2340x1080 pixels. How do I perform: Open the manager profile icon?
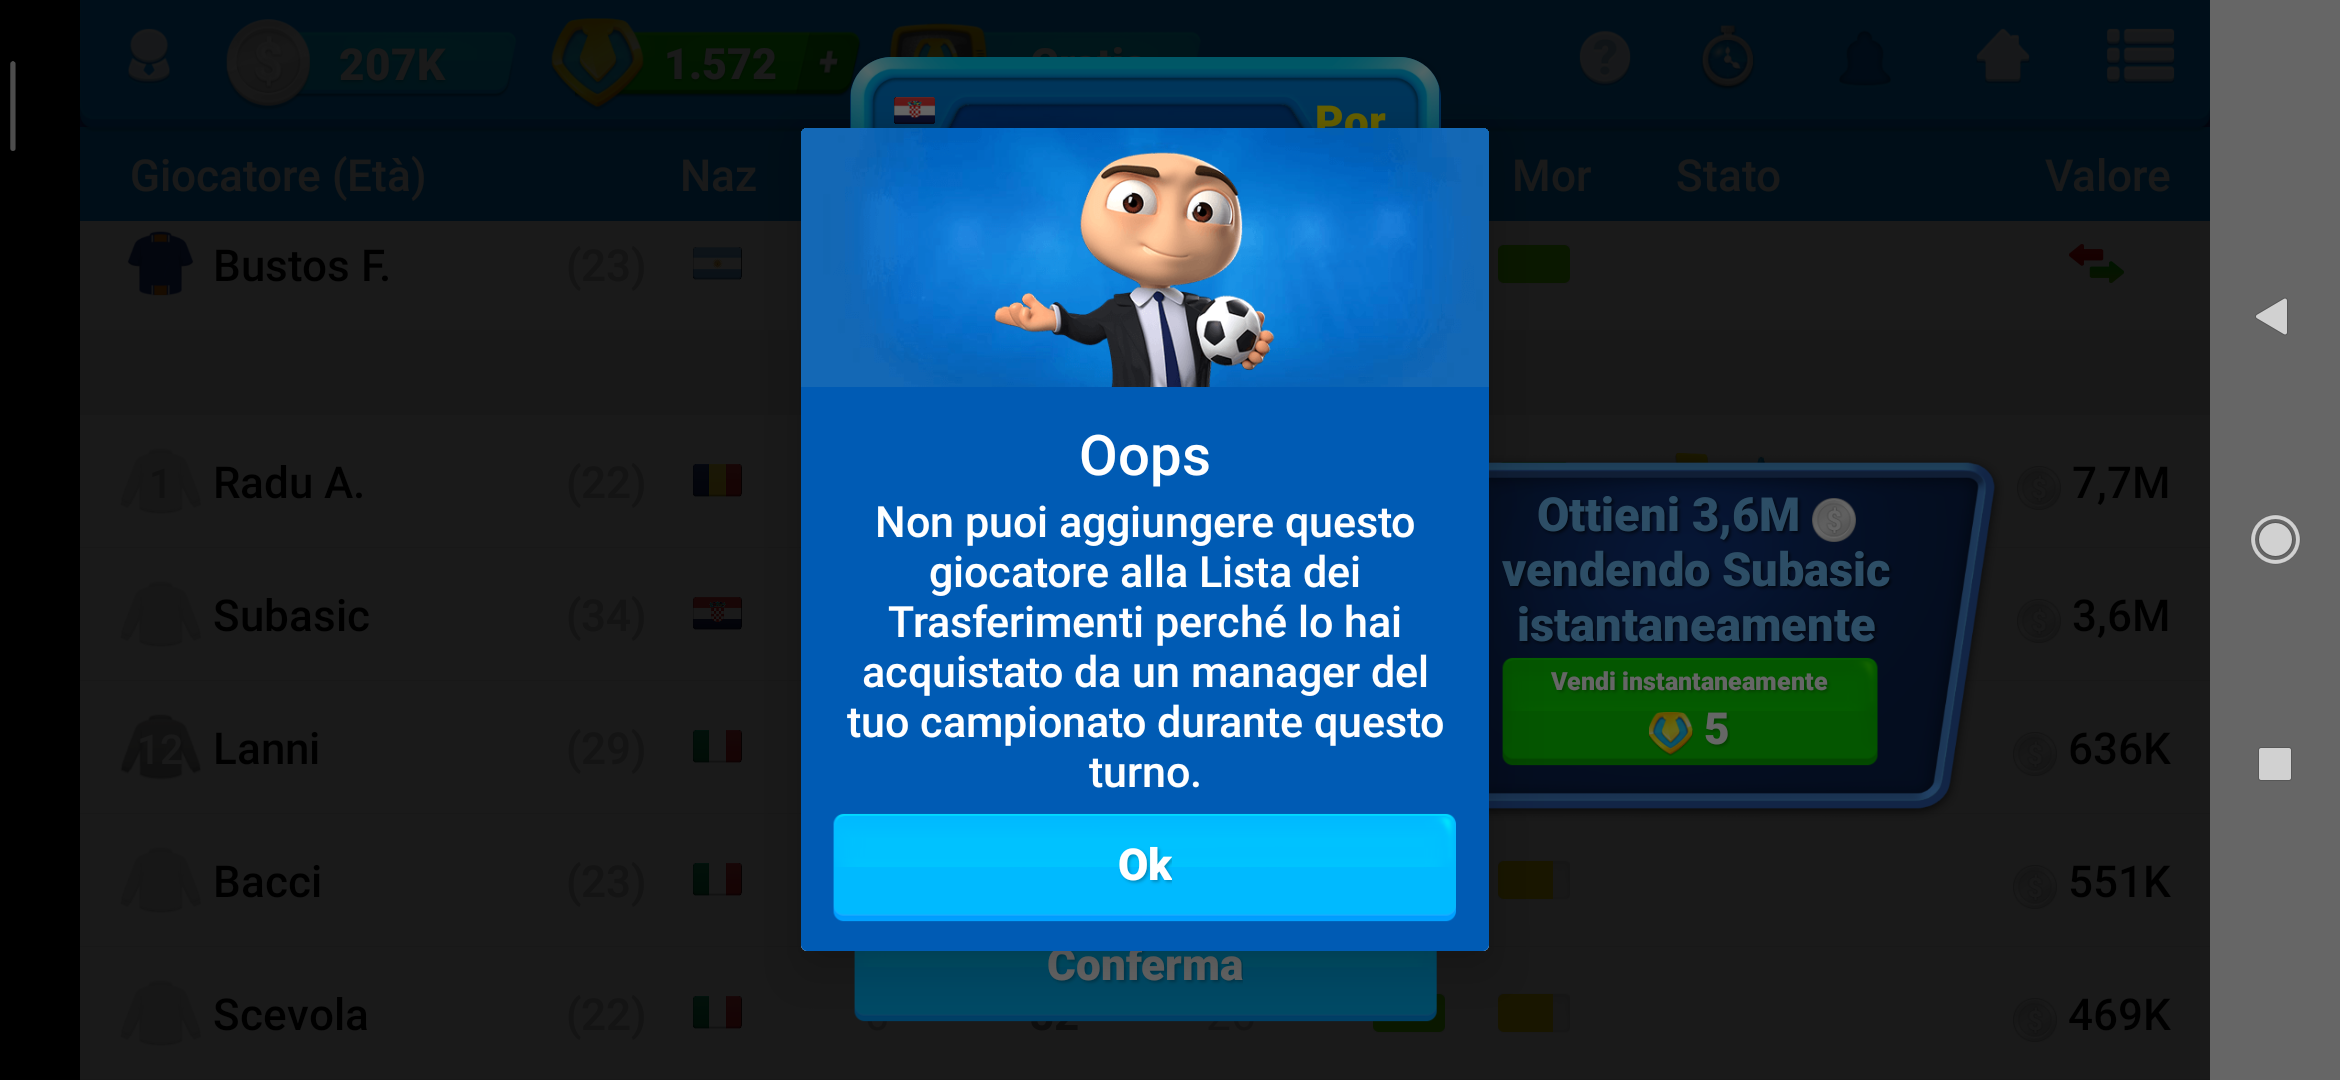click(x=150, y=58)
